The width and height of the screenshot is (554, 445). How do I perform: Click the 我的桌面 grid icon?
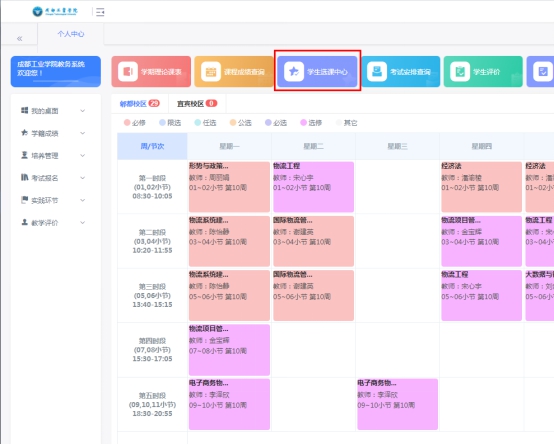24,110
